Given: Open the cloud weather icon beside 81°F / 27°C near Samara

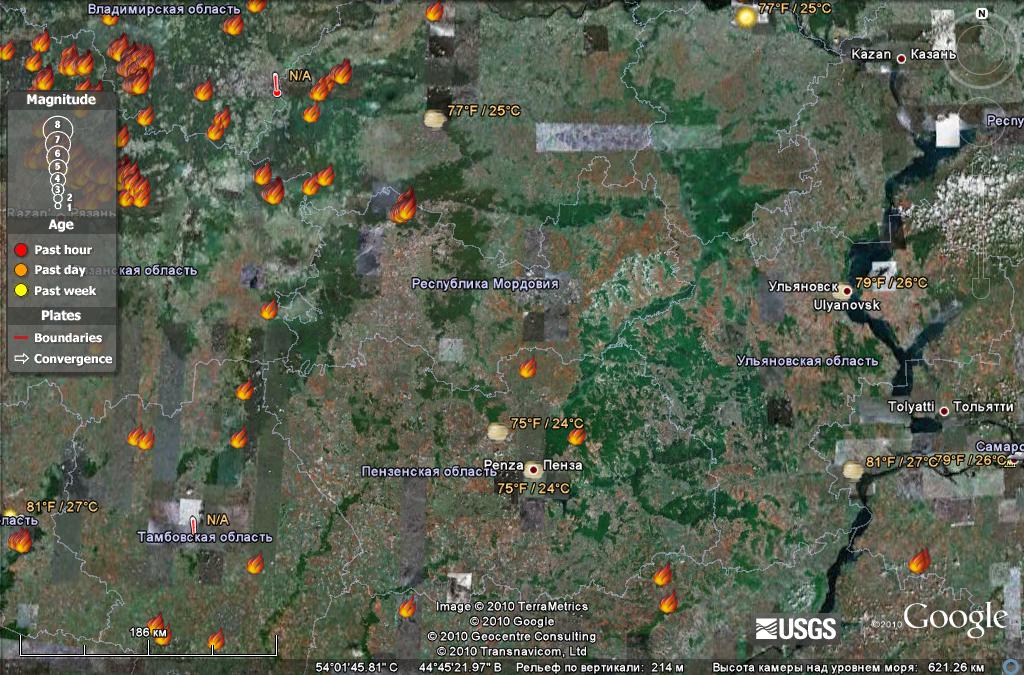Looking at the screenshot, I should point(852,470).
